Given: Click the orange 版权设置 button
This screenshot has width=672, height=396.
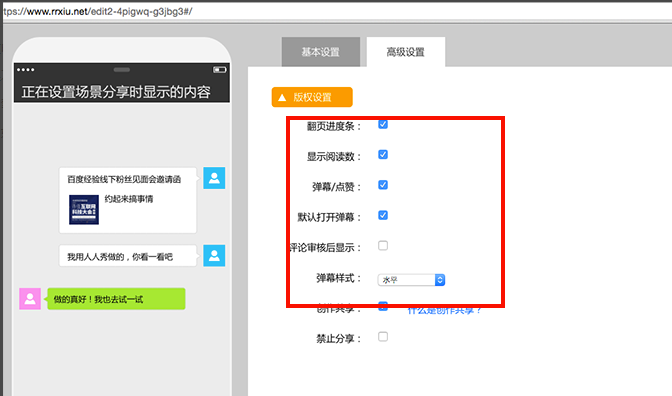Looking at the screenshot, I should (312, 97).
